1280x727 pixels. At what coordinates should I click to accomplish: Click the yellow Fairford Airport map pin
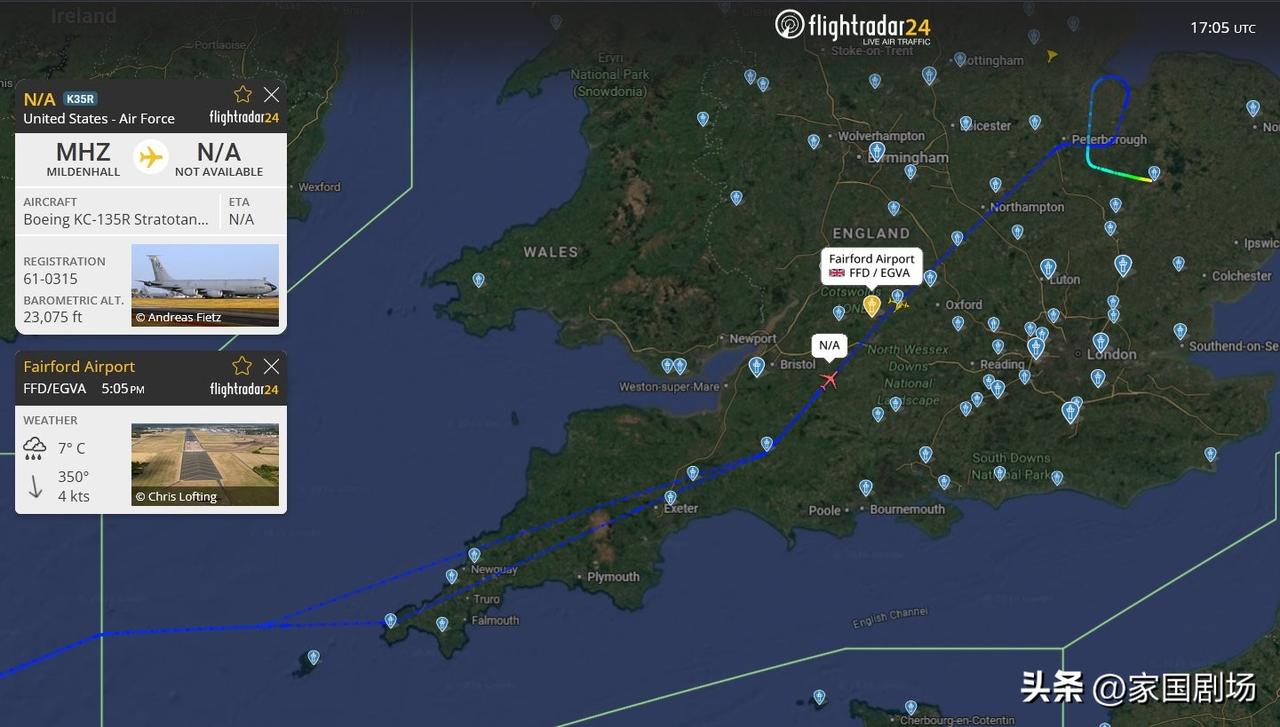pyautogui.click(x=872, y=306)
